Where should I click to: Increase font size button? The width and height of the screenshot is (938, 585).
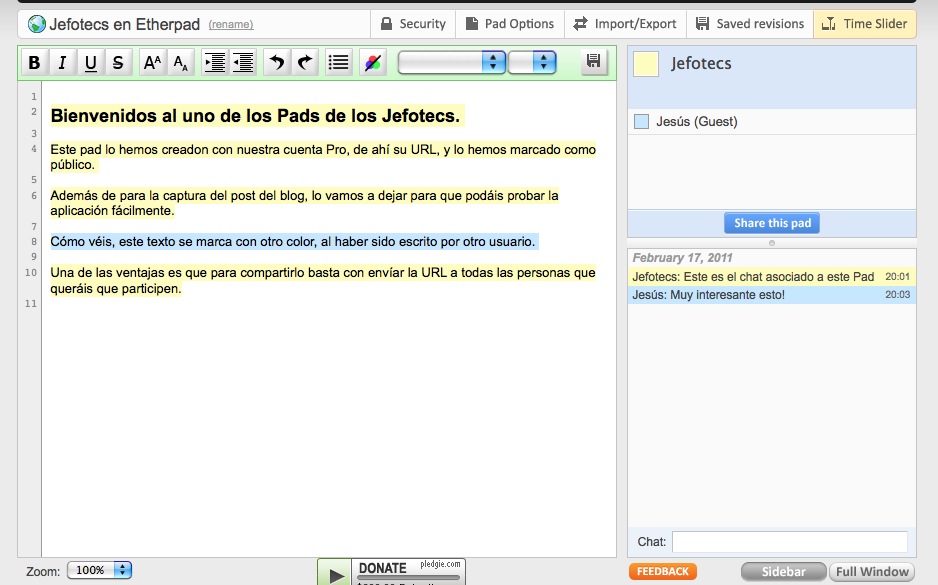[152, 63]
